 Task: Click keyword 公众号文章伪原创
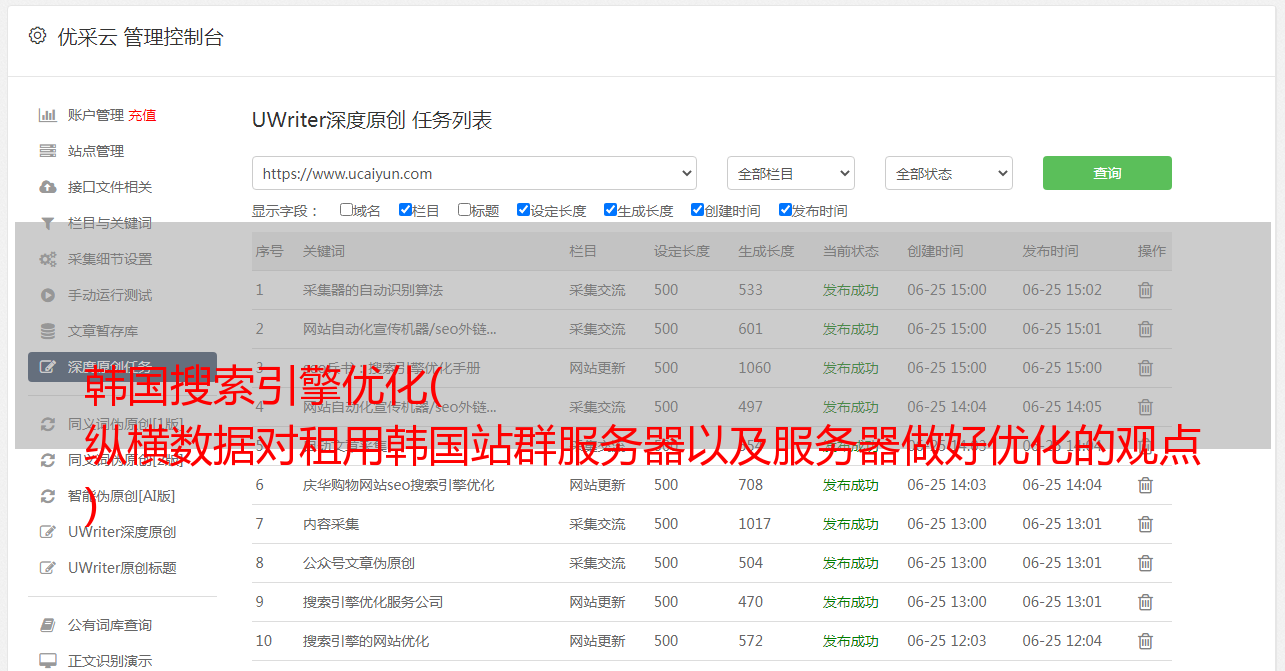point(359,563)
